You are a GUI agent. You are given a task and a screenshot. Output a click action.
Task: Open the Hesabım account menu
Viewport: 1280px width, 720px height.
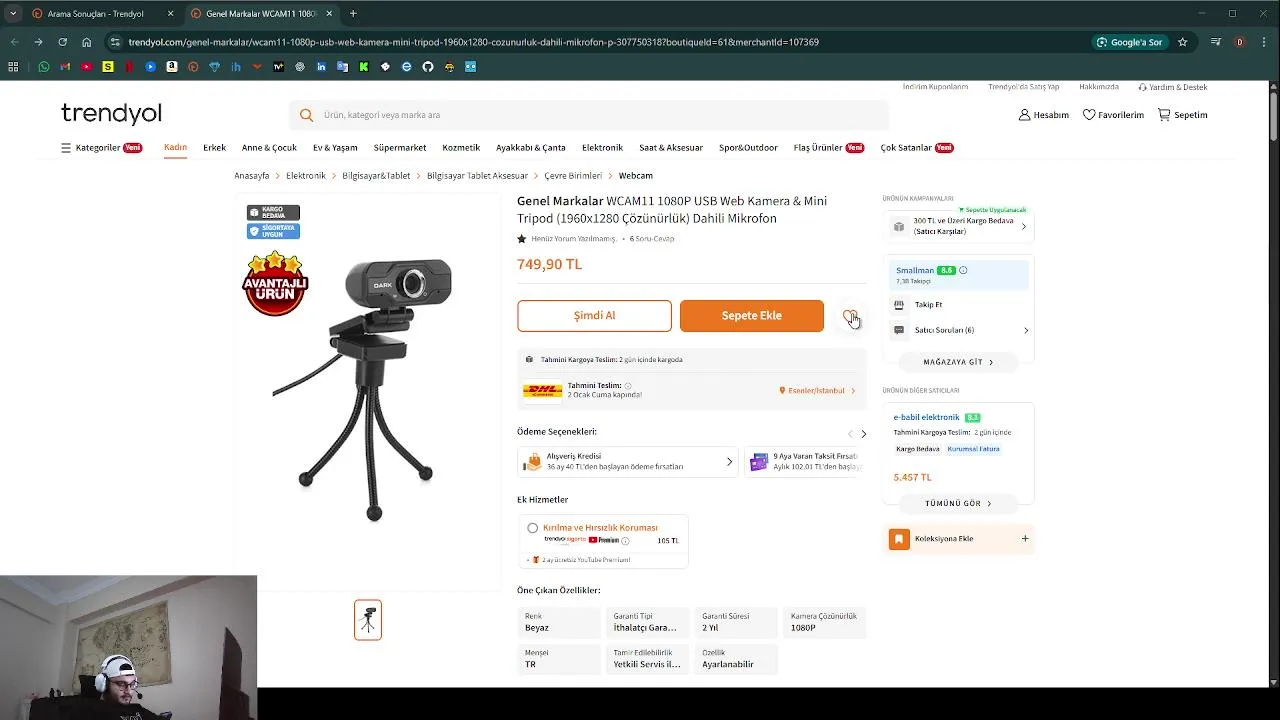click(1043, 115)
